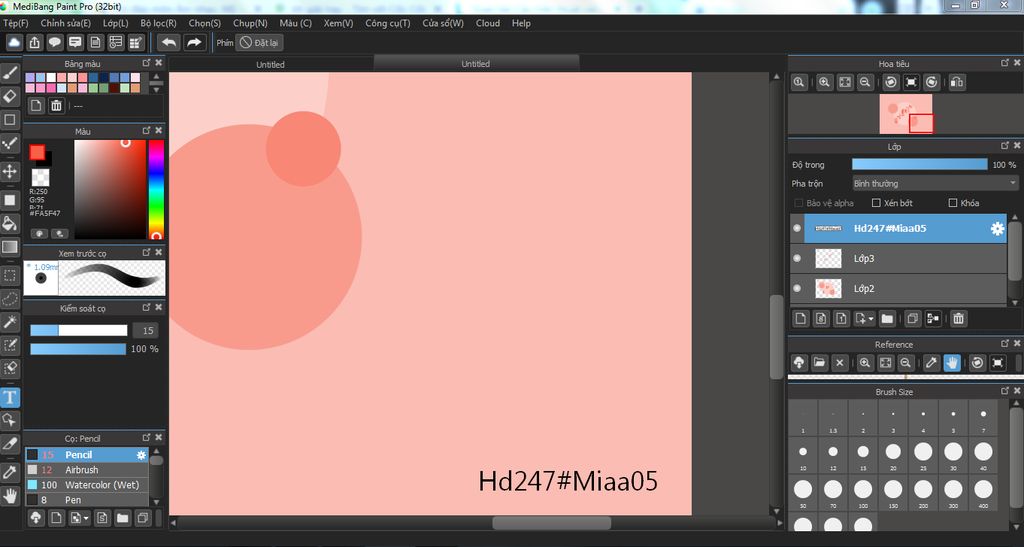Select eyedropper in Reference panel
1024x547 pixels.
coord(932,362)
